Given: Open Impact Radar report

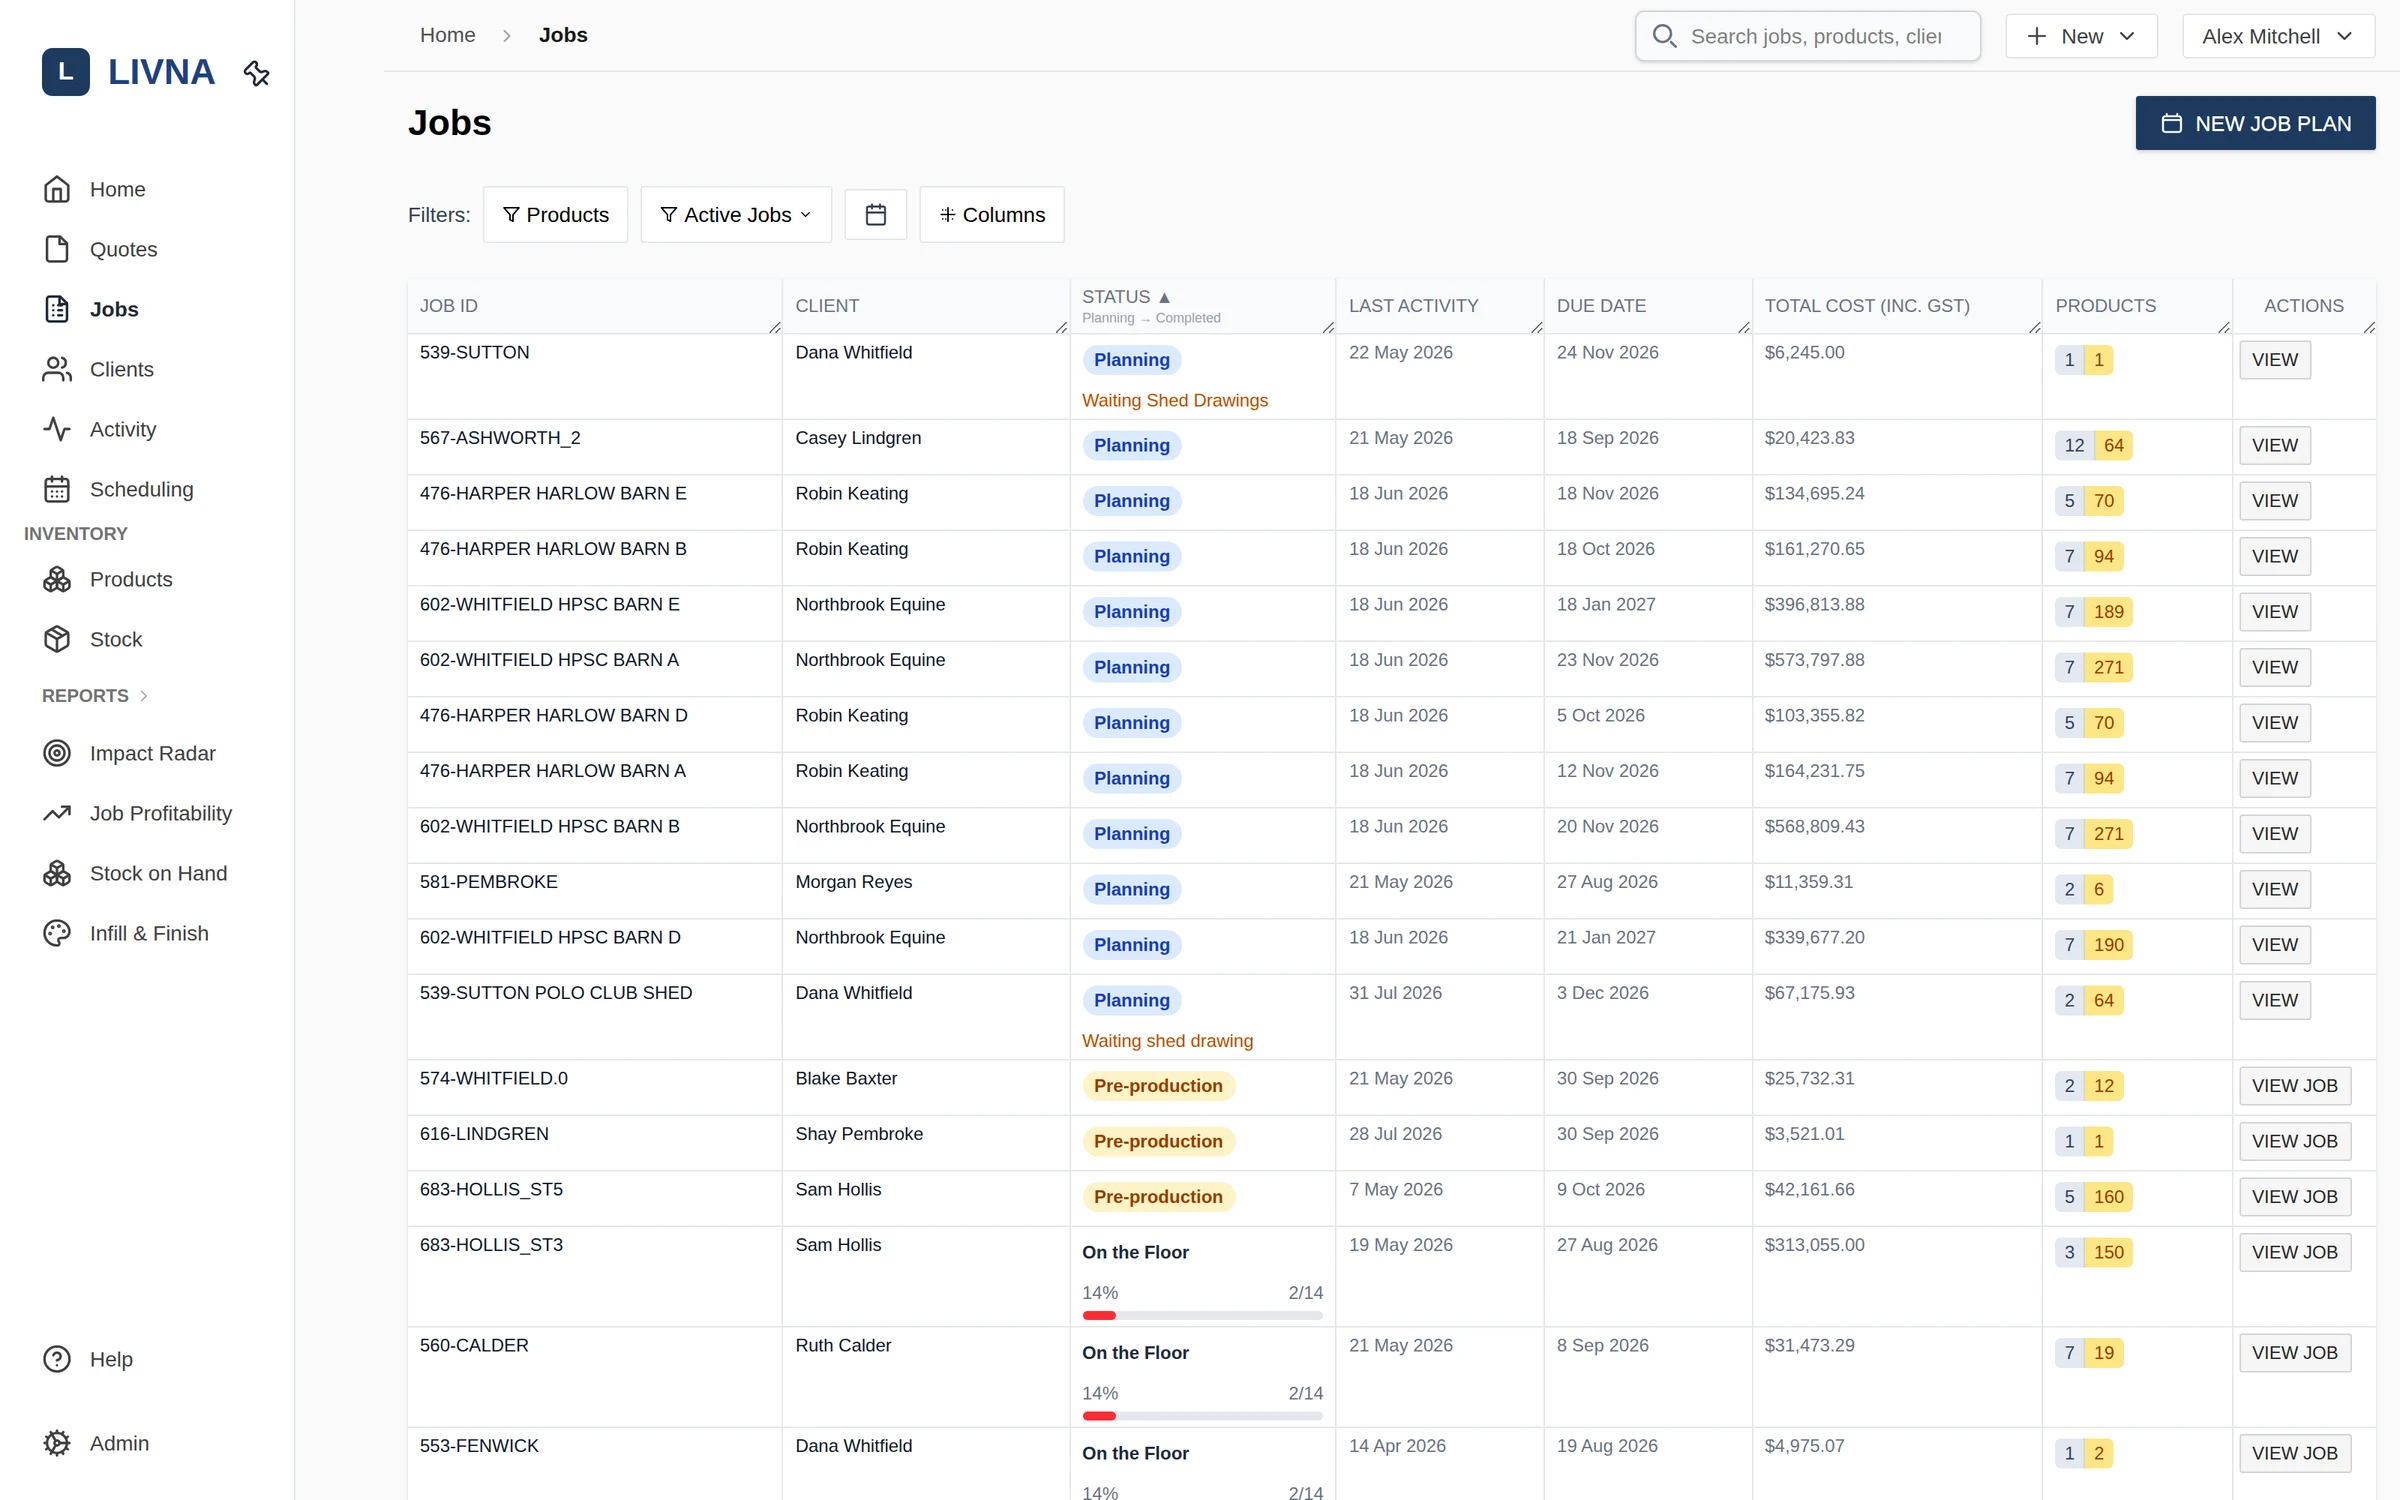Looking at the screenshot, I should click(129, 753).
